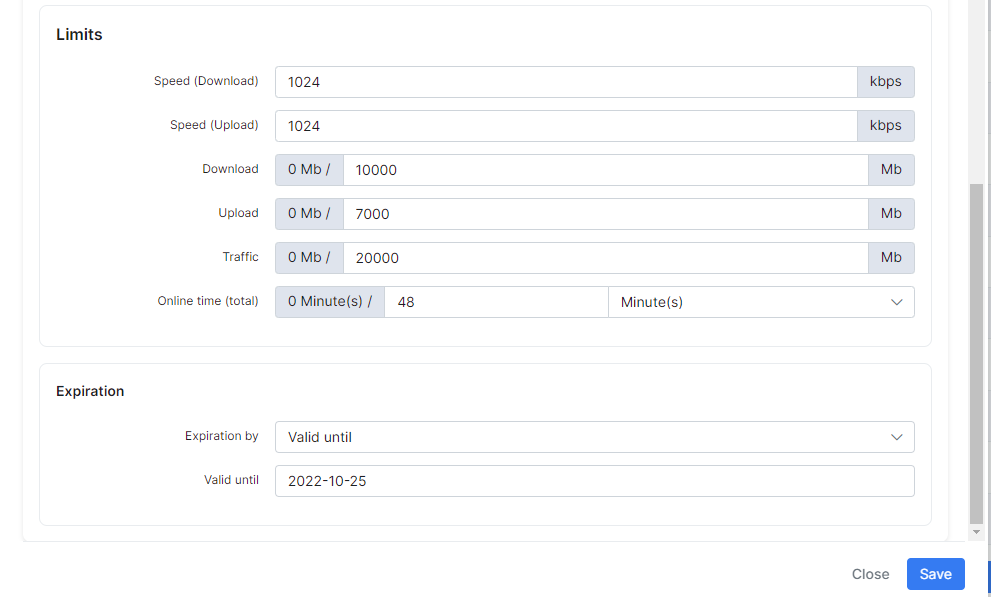
Task: Click the vertical scrollbar thumb
Action: pyautogui.click(x=976, y=354)
